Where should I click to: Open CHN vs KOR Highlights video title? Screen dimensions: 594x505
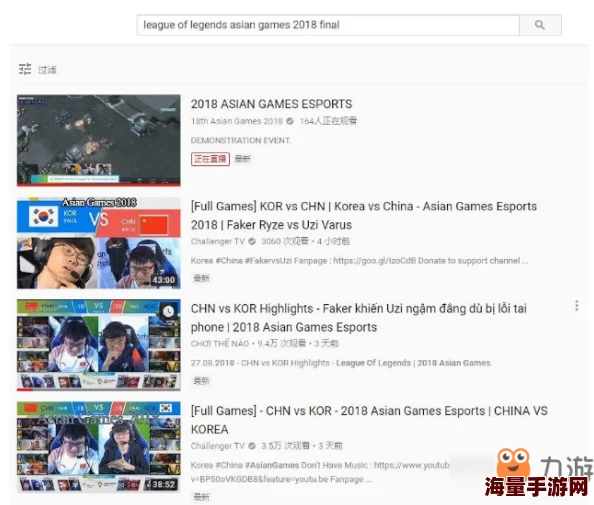click(359, 317)
